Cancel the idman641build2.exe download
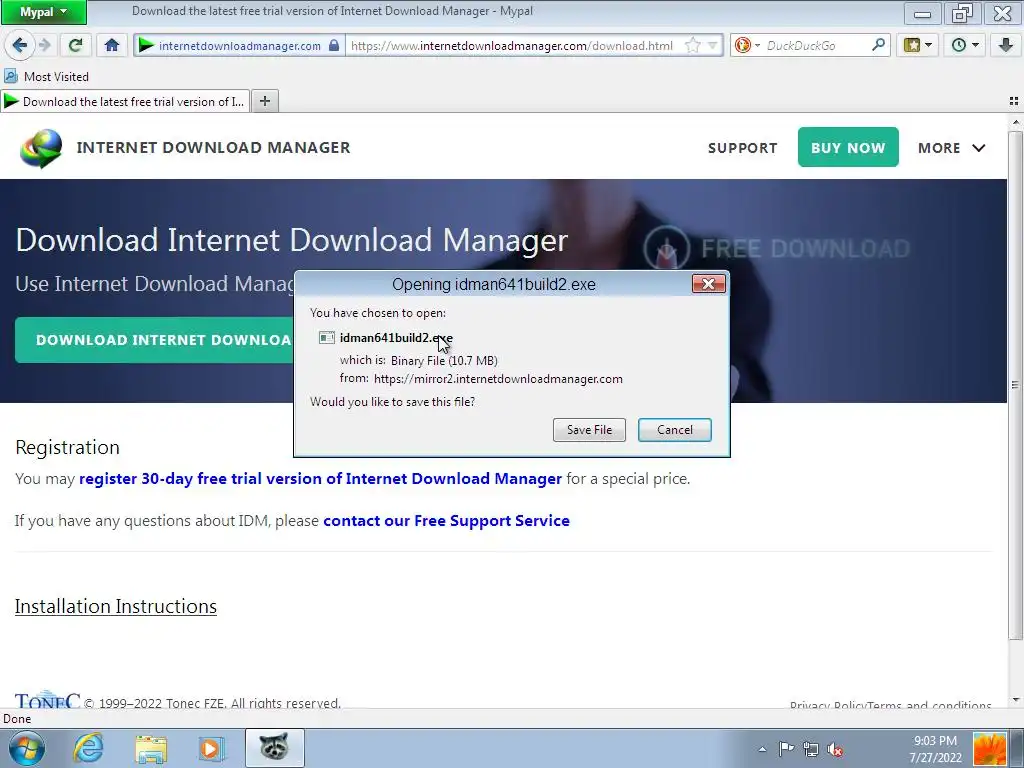Viewport: 1024px width, 768px height. [675, 430]
